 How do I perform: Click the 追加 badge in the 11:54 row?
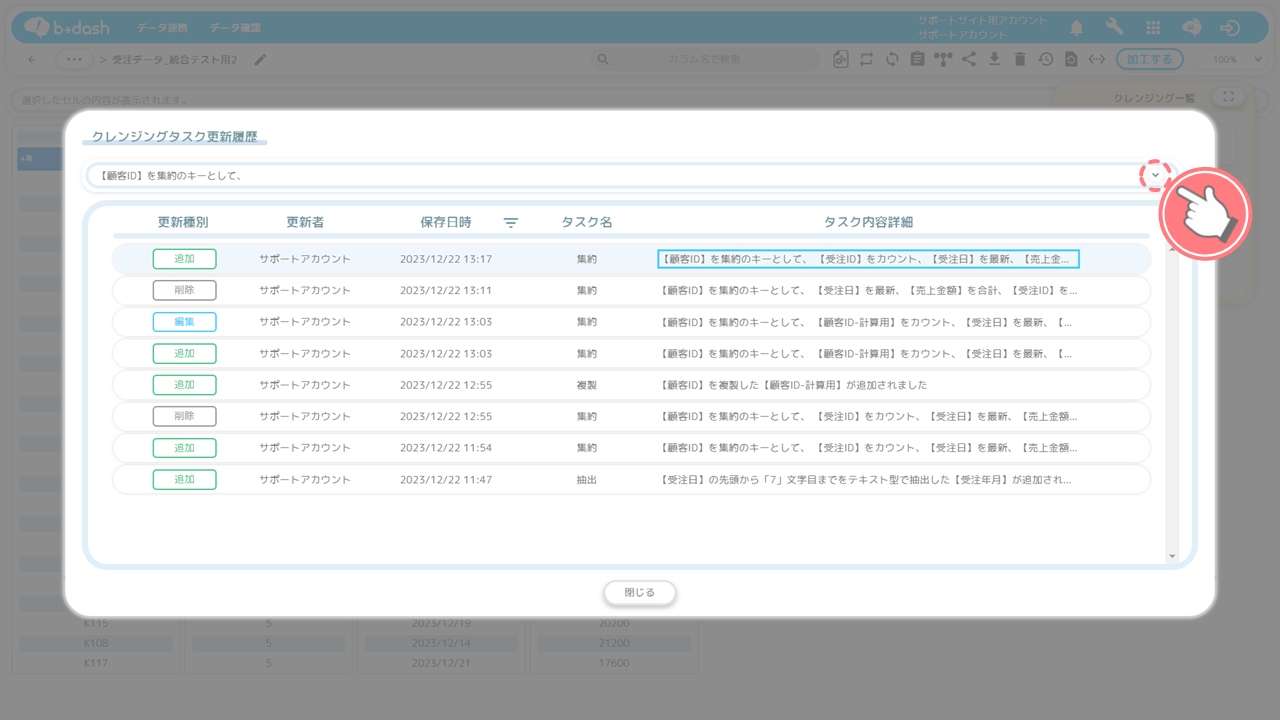(185, 448)
